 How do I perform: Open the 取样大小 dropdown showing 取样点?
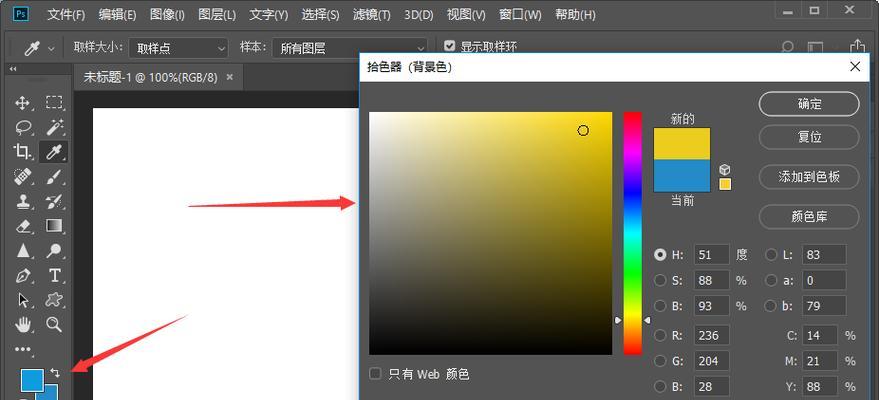[178, 48]
